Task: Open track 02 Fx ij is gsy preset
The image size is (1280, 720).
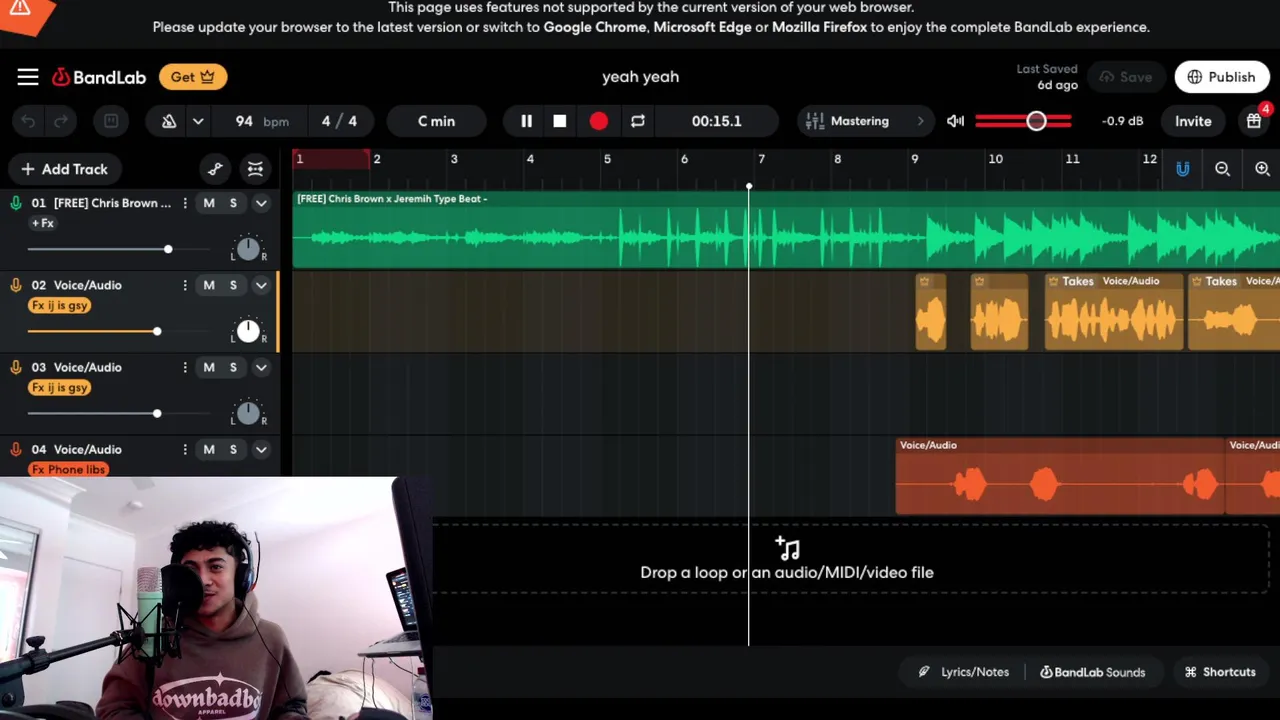Action: [x=60, y=305]
